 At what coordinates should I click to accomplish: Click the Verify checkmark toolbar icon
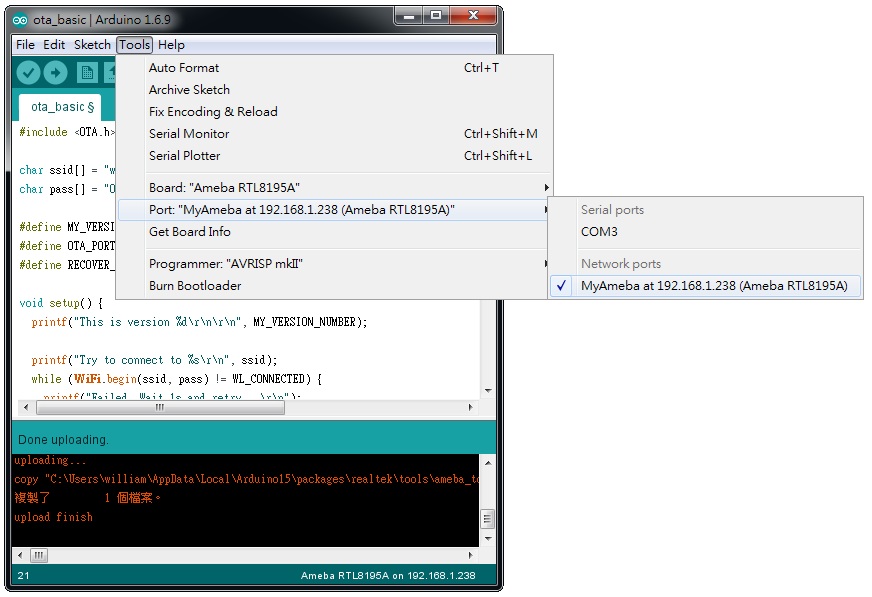(x=28, y=72)
